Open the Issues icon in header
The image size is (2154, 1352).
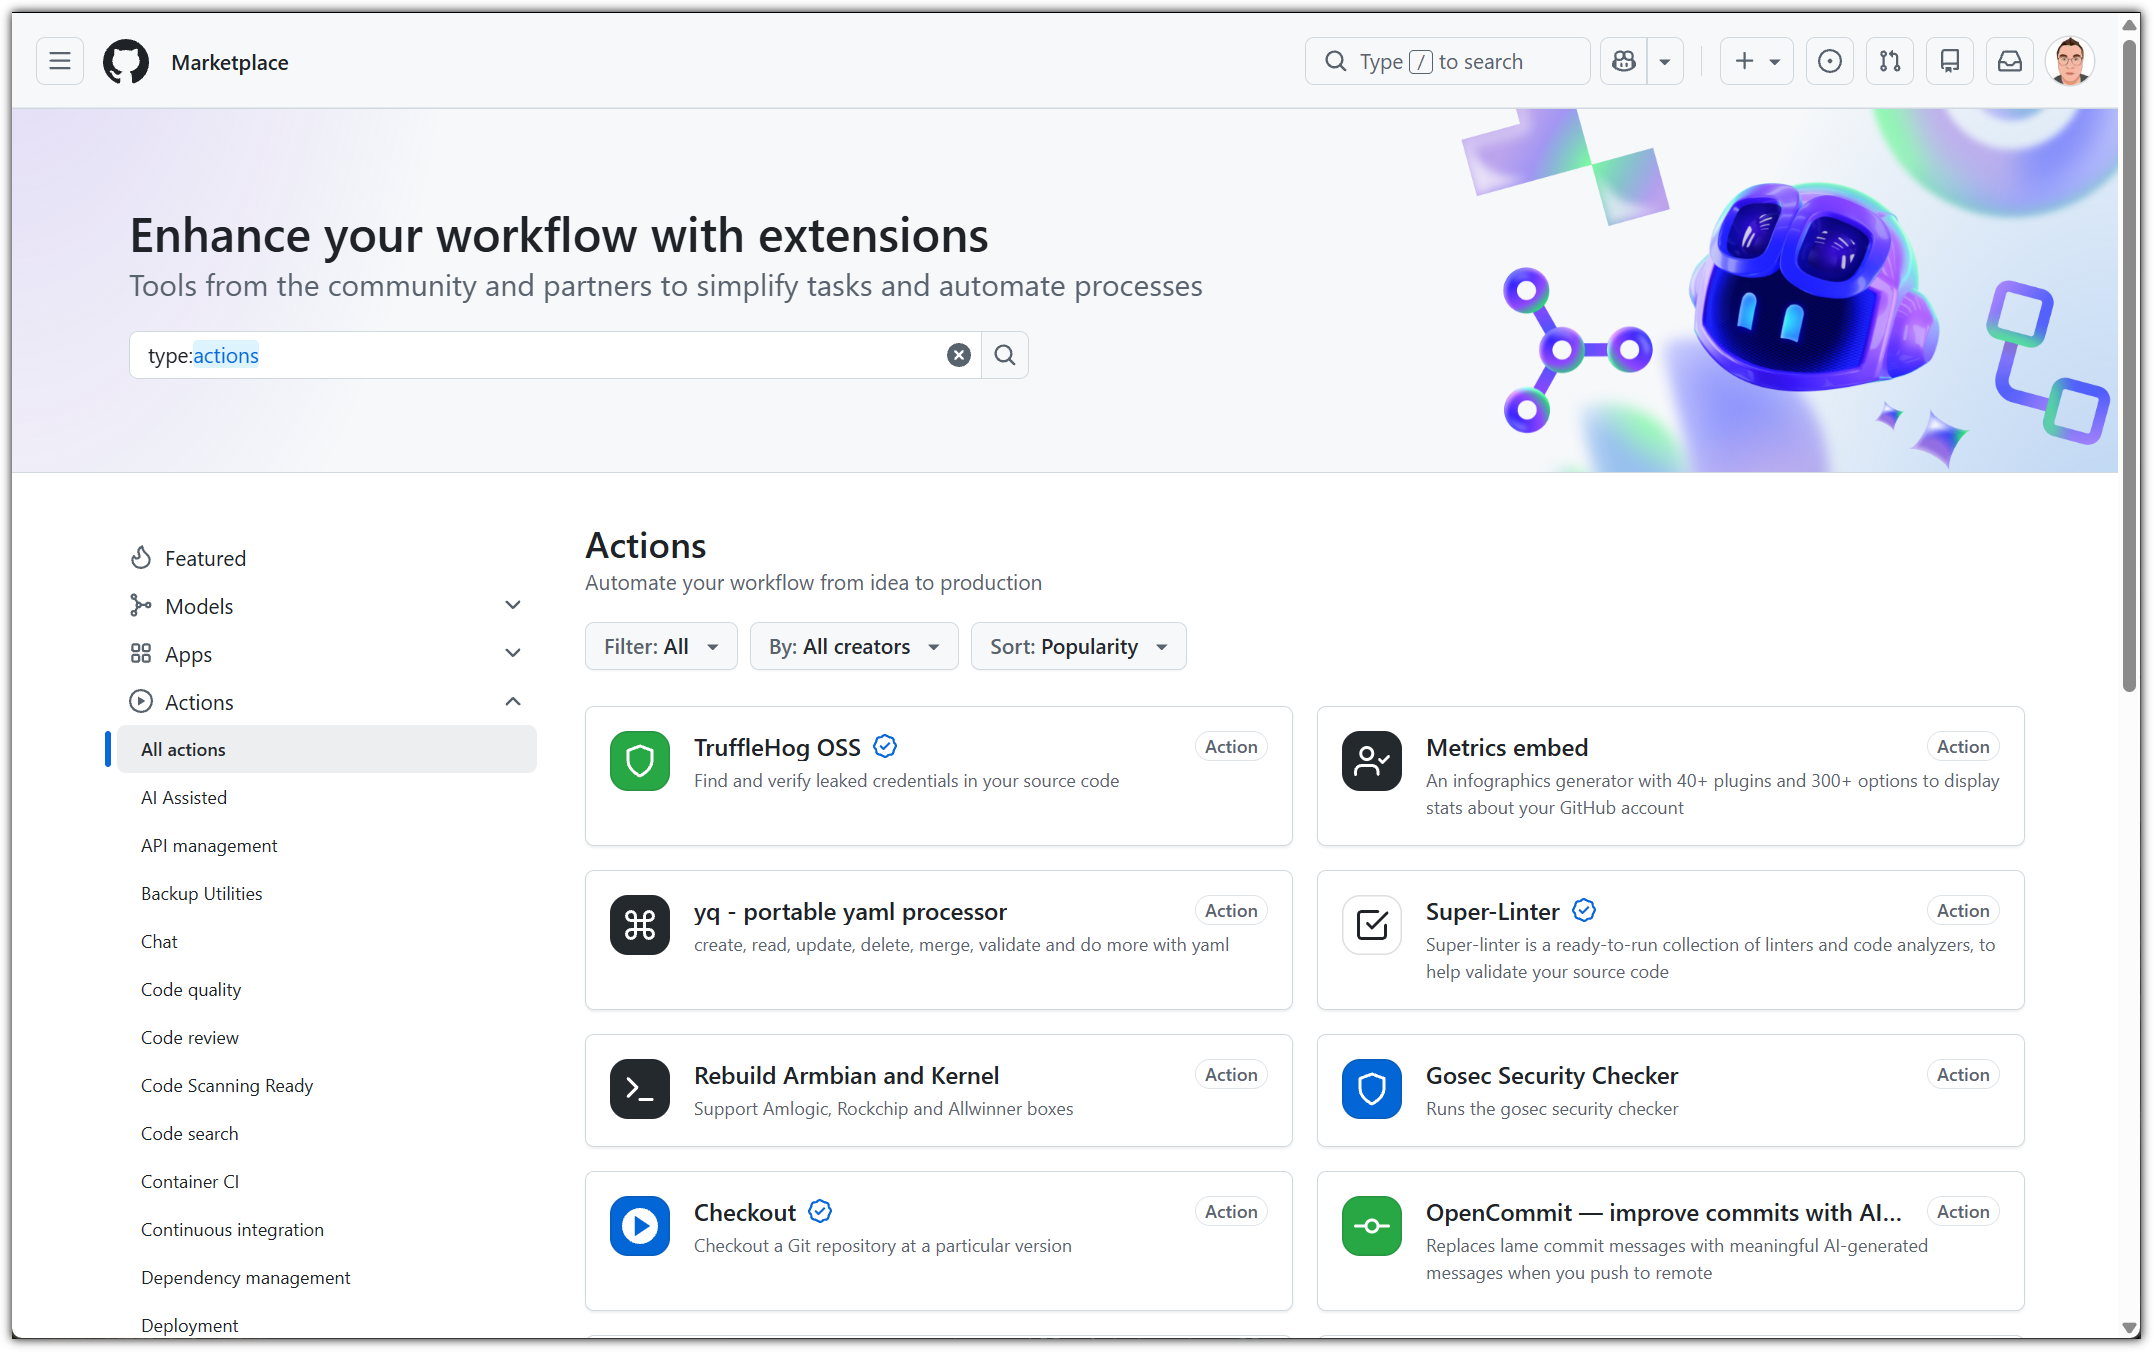1829,62
